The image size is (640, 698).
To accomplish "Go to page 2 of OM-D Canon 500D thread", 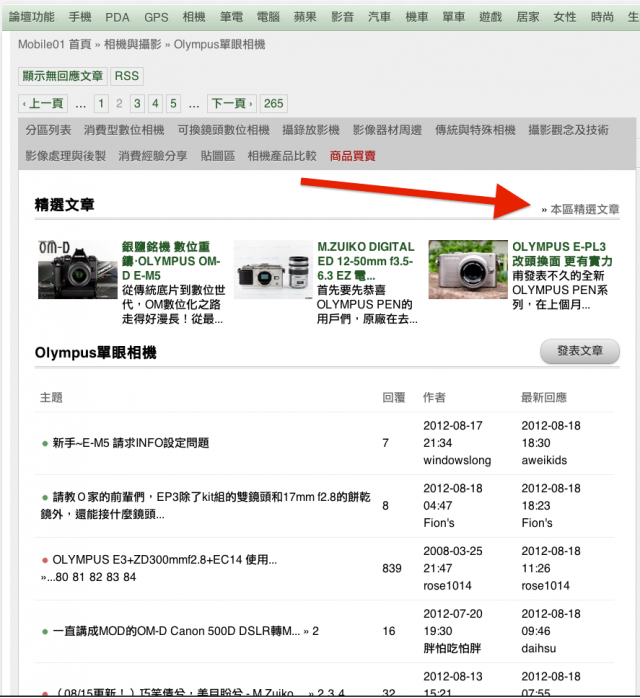I will (315, 632).
